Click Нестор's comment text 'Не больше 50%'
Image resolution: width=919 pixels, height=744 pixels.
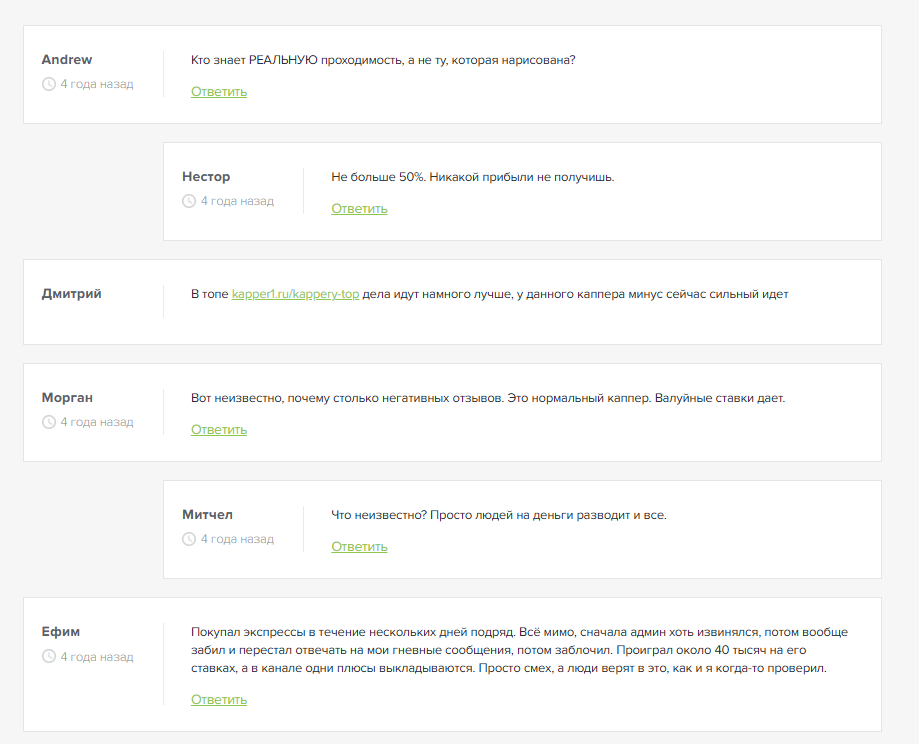(472, 177)
